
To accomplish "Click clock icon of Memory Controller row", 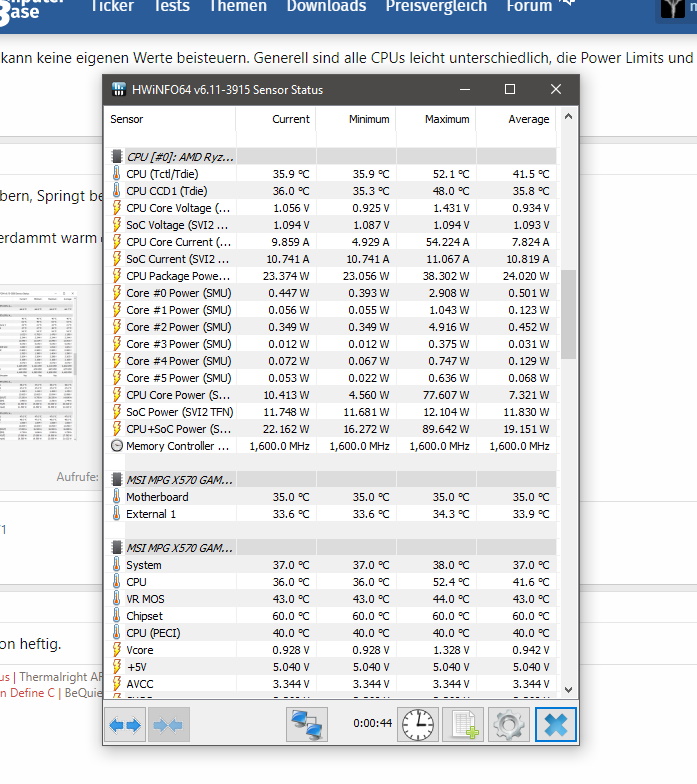I will click(x=116, y=446).
